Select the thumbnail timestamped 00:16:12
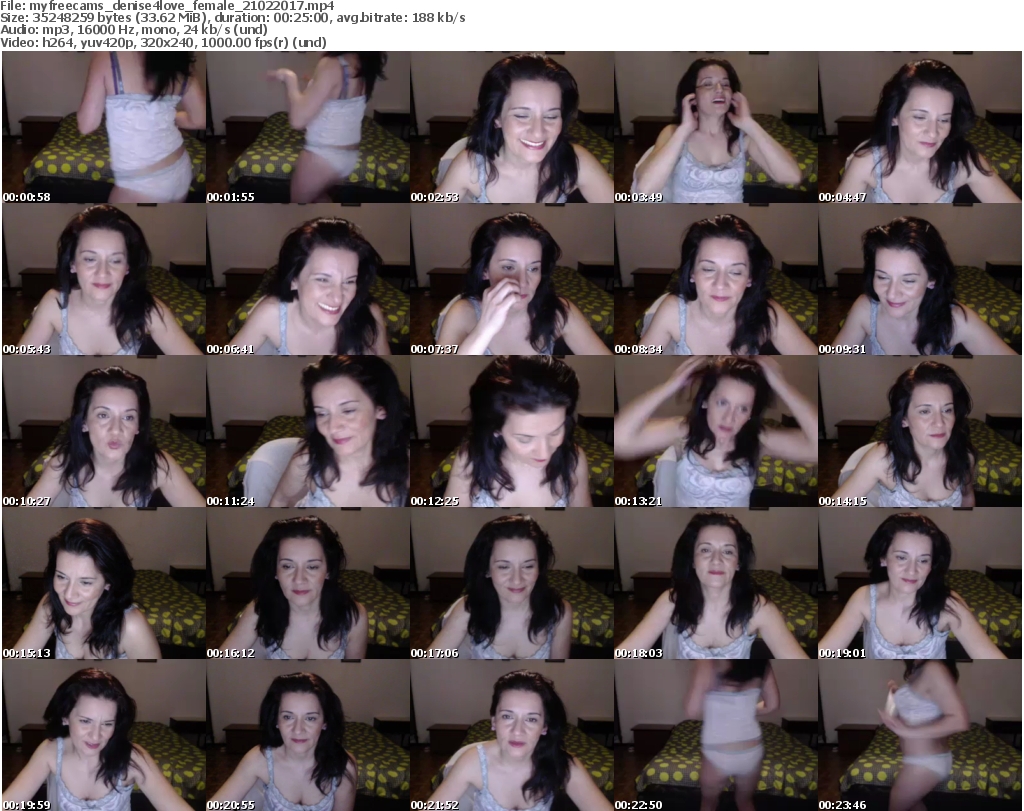This screenshot has width=1024, height=811. (x=308, y=583)
